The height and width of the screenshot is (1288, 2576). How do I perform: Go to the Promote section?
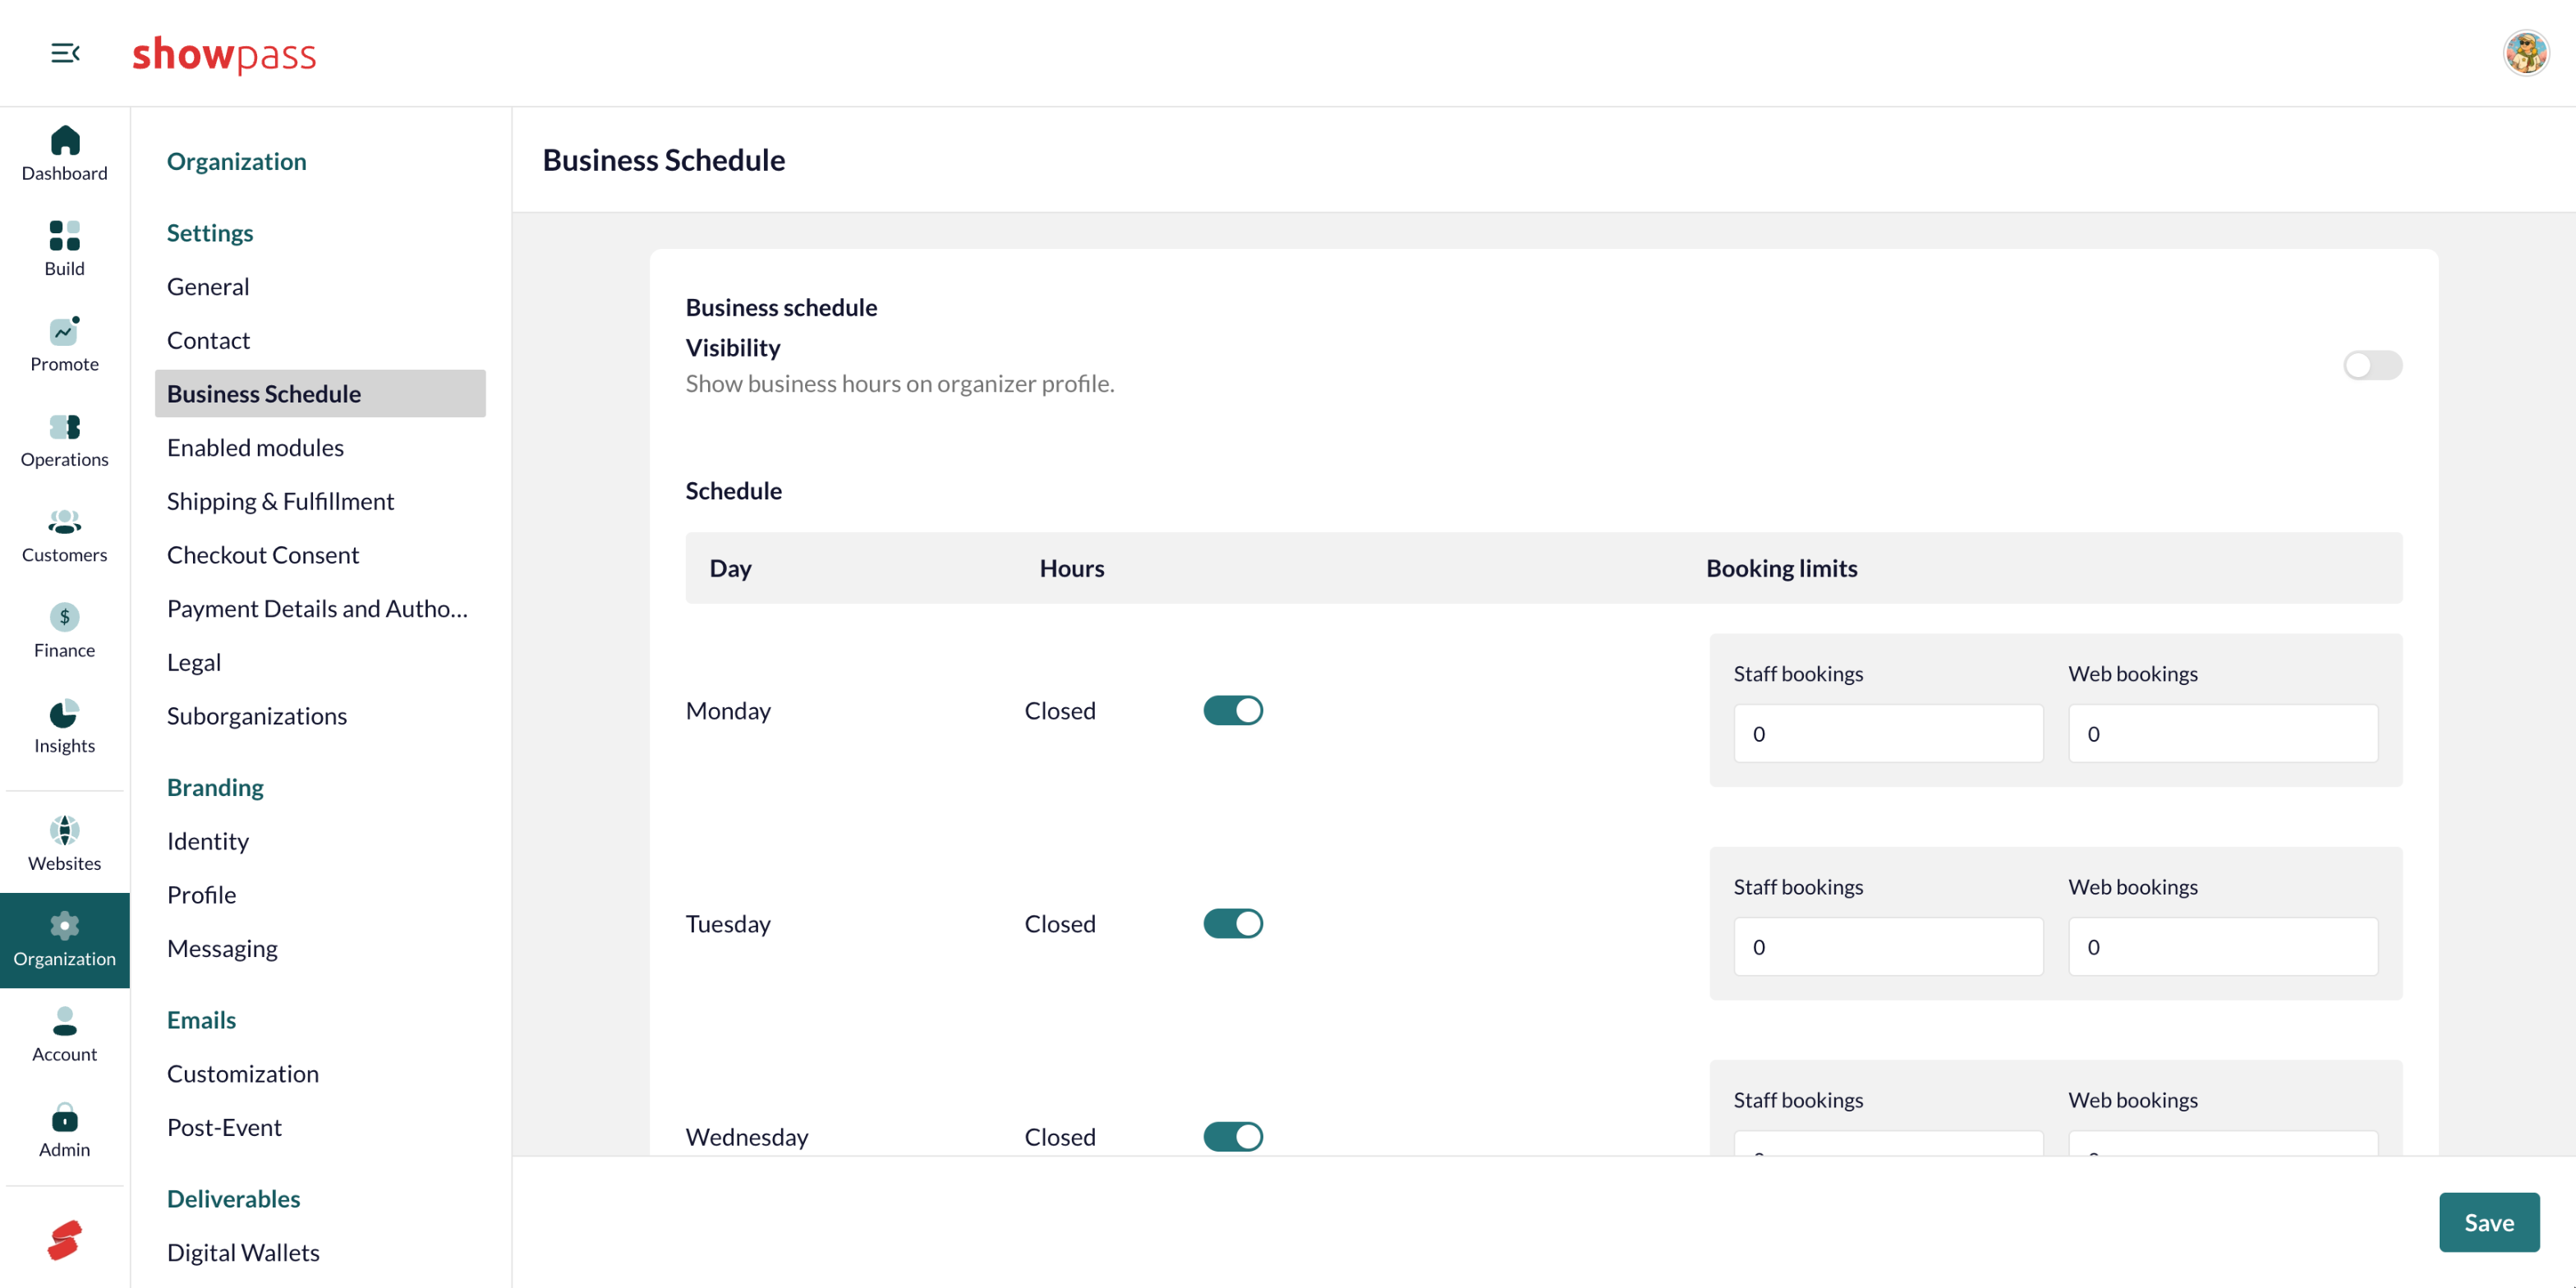[64, 345]
